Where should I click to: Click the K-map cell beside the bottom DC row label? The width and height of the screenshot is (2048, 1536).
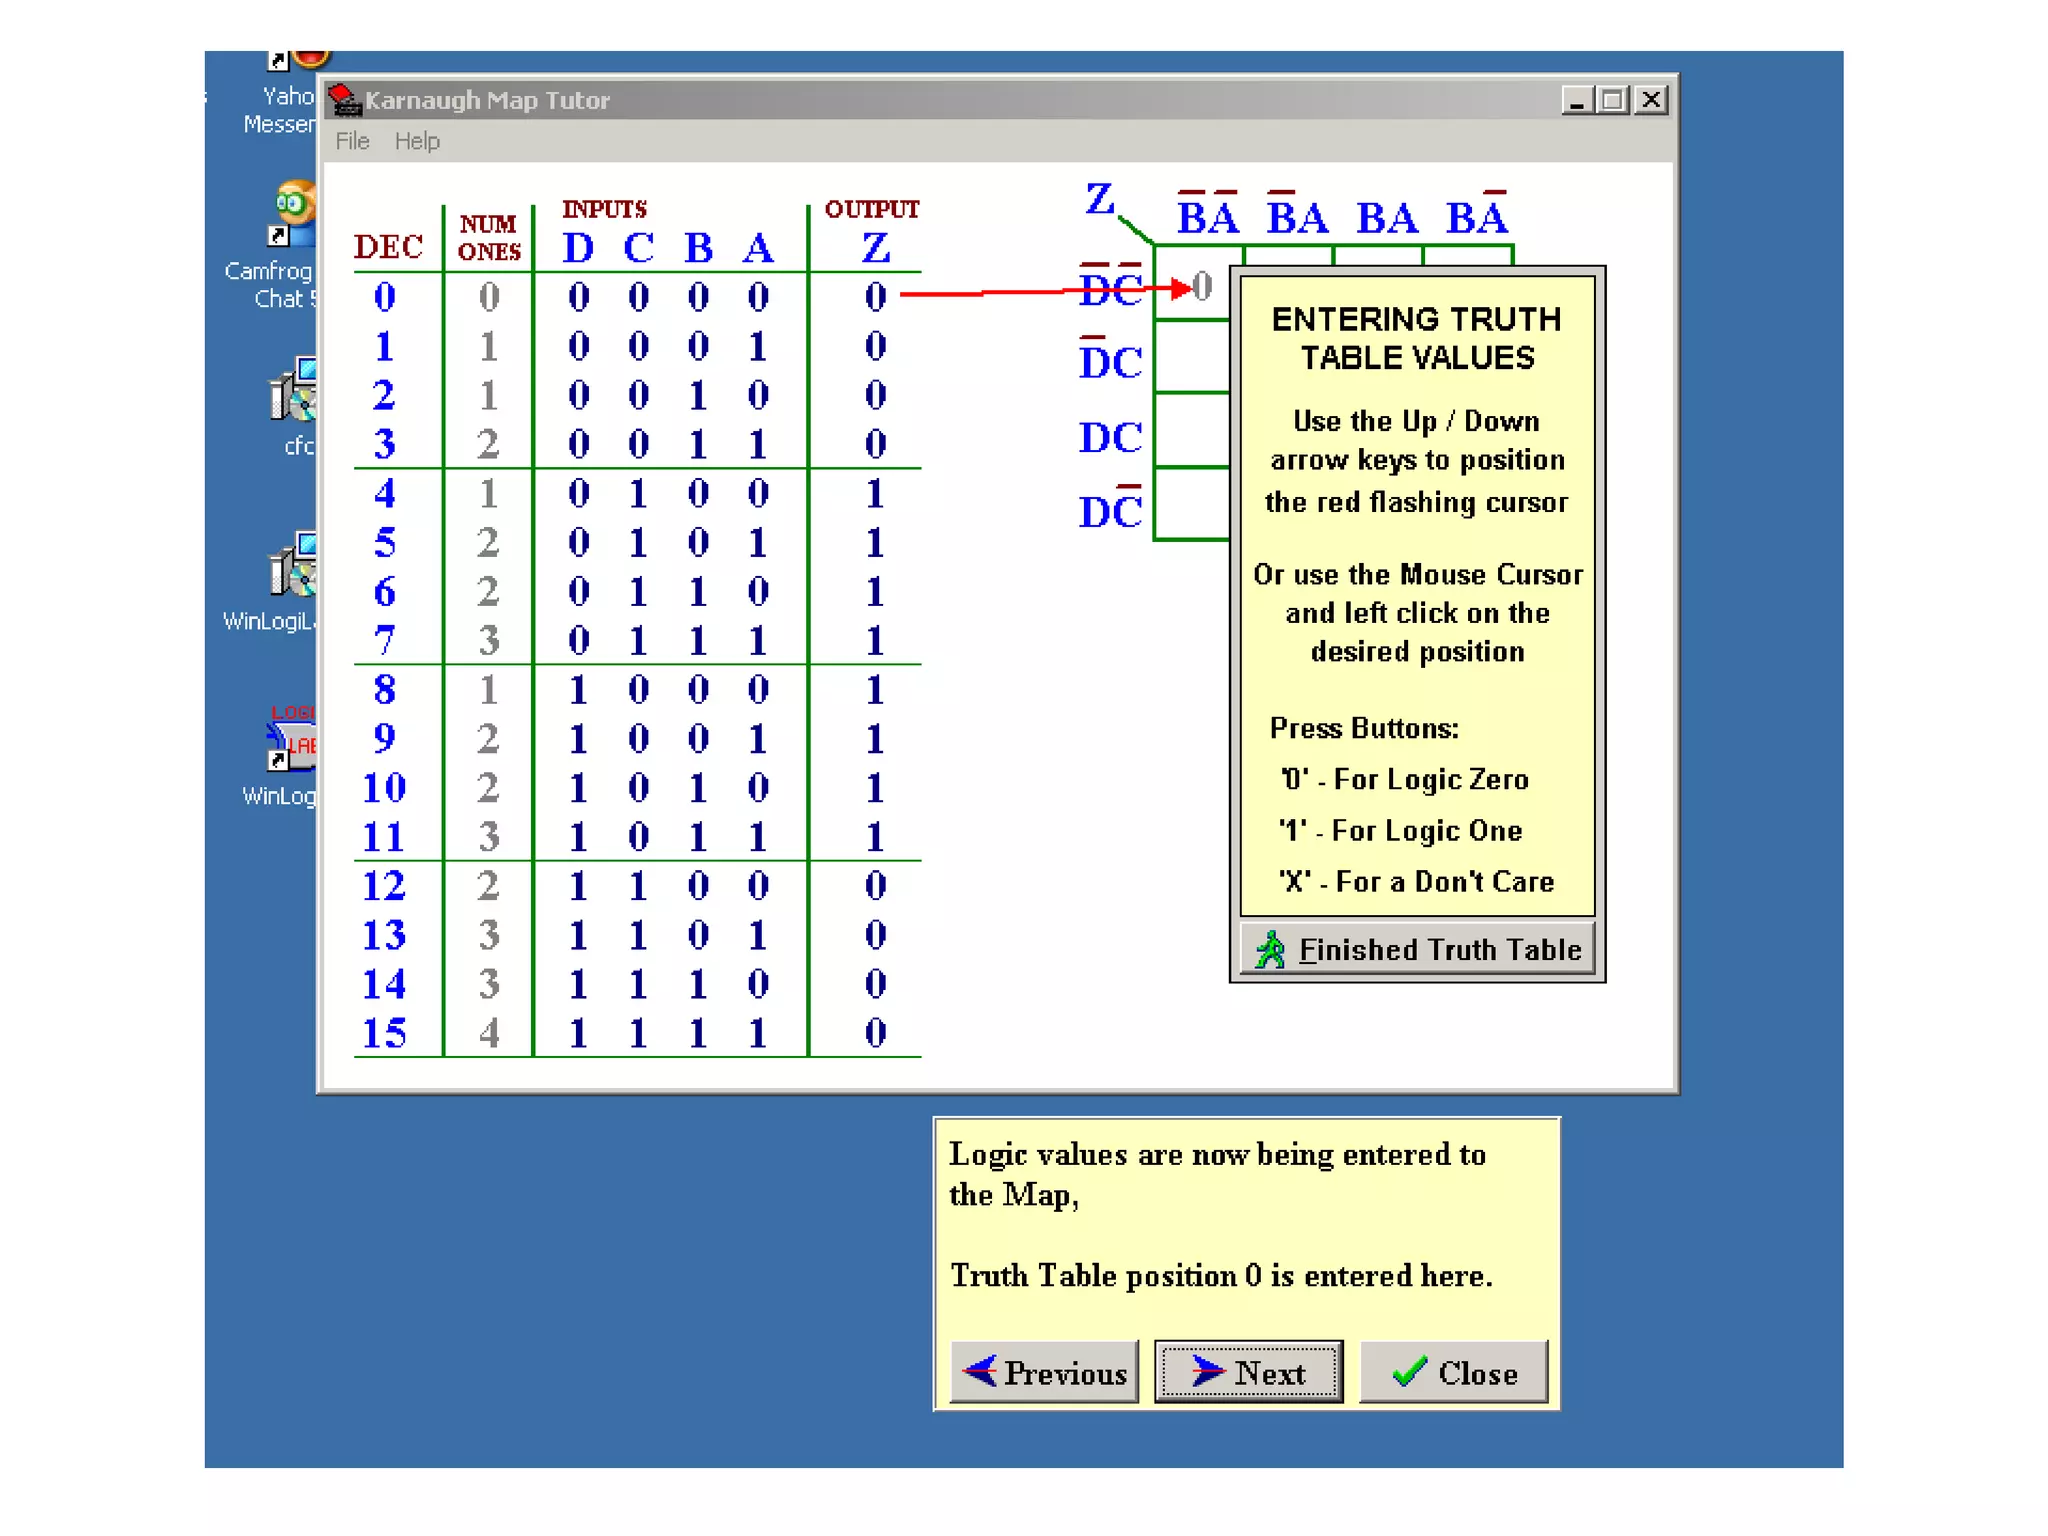1192,504
